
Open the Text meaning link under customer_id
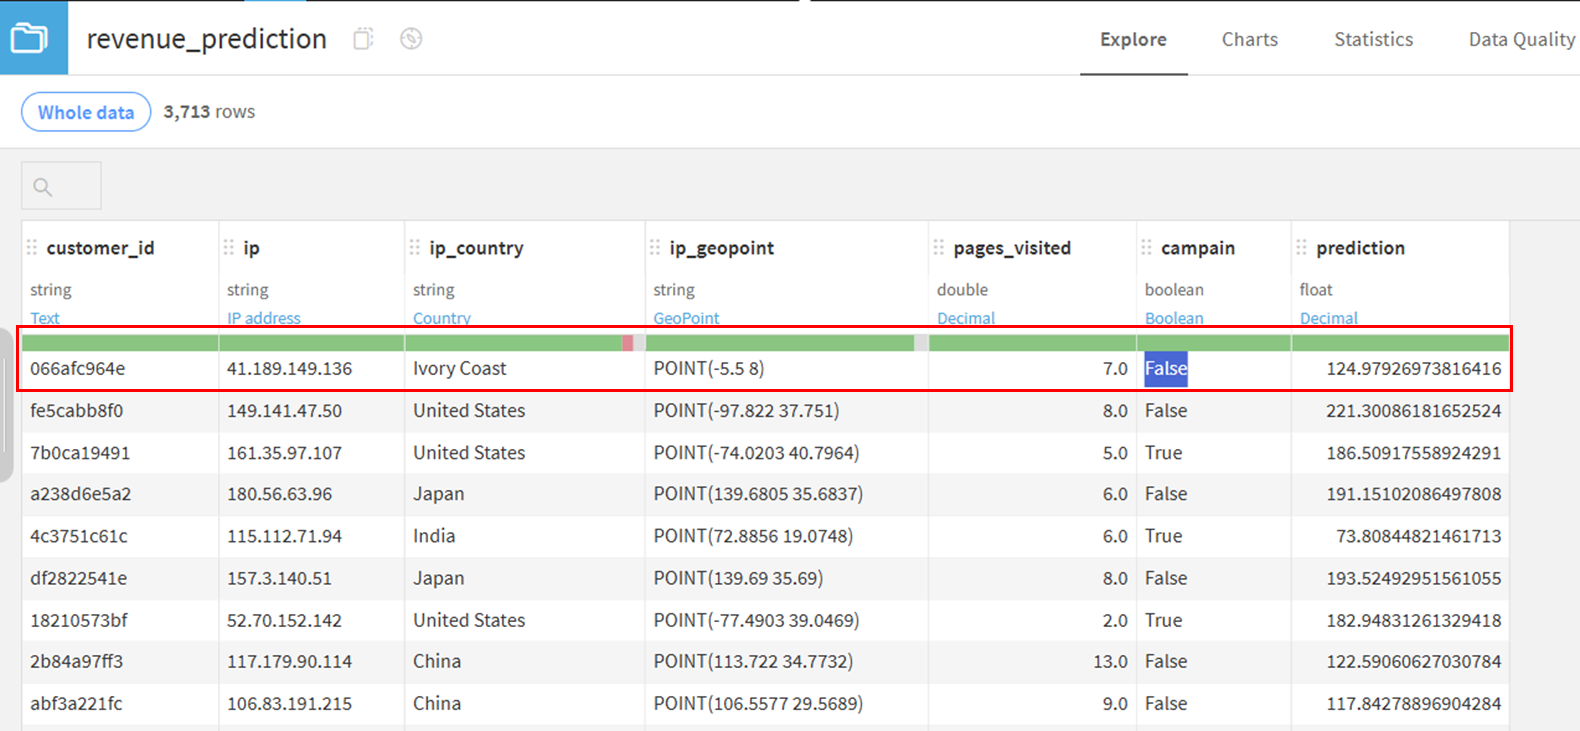pyautogui.click(x=45, y=318)
